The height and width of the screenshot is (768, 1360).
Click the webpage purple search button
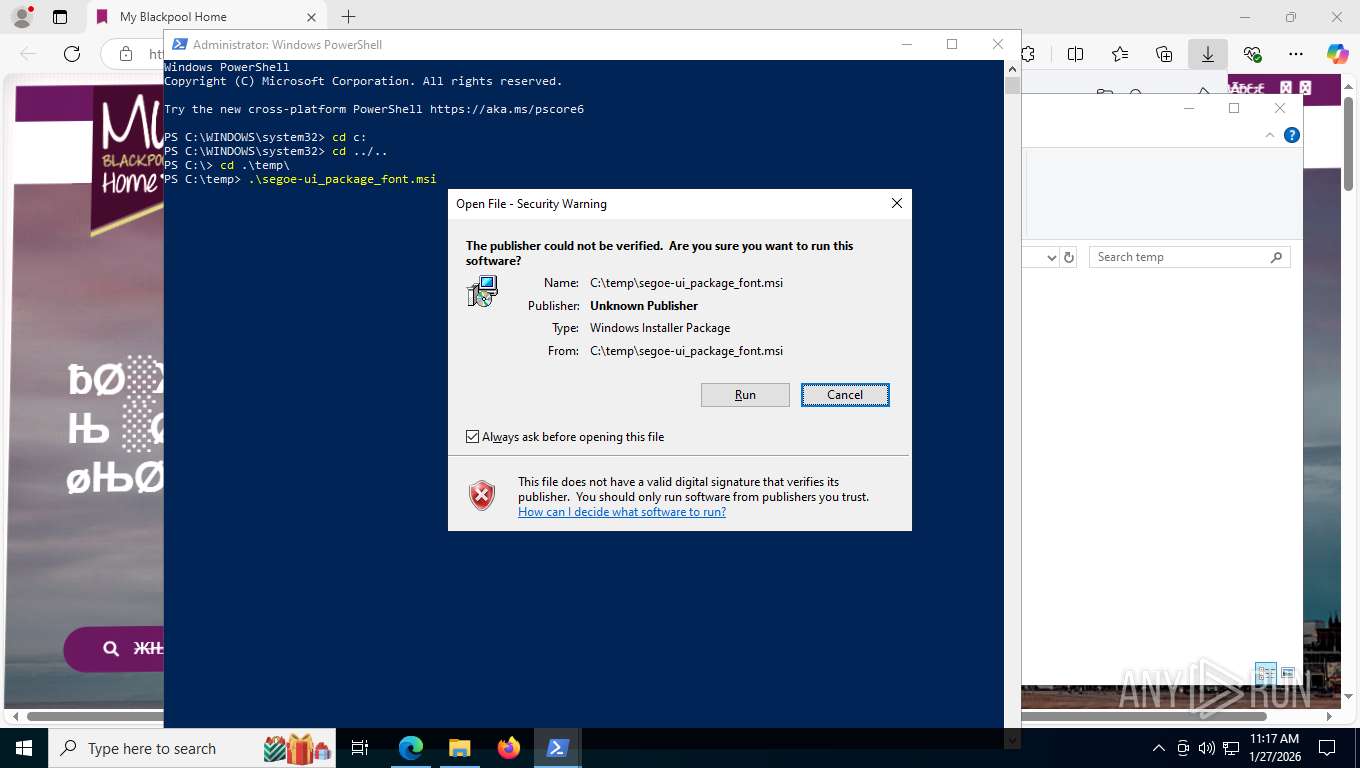click(112, 649)
